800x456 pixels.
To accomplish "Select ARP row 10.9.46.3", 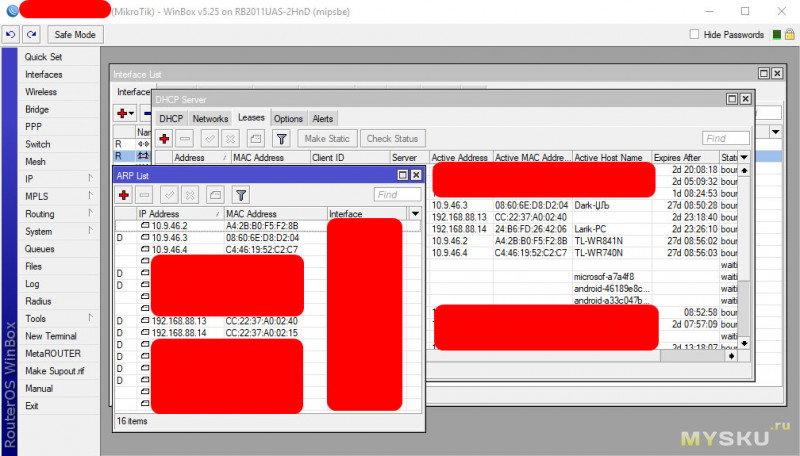I will [268, 238].
